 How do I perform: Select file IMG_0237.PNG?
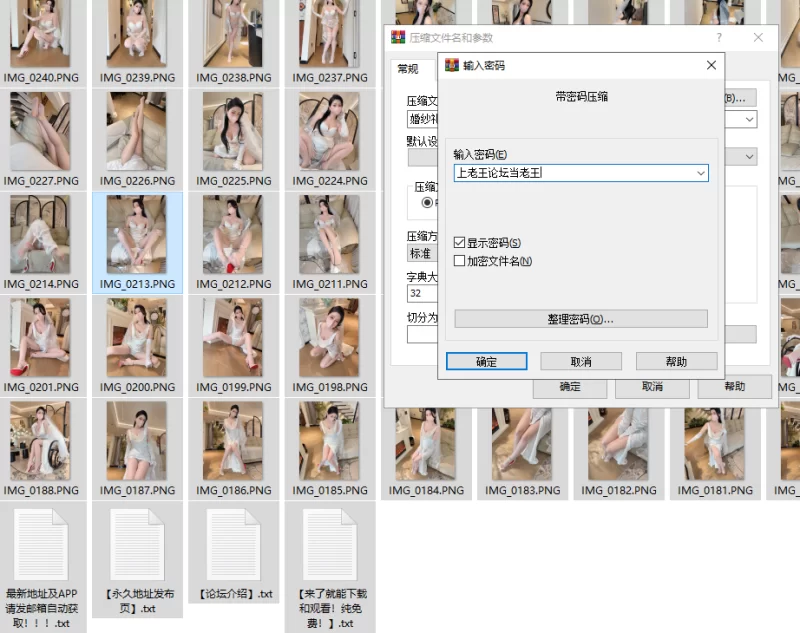[330, 43]
